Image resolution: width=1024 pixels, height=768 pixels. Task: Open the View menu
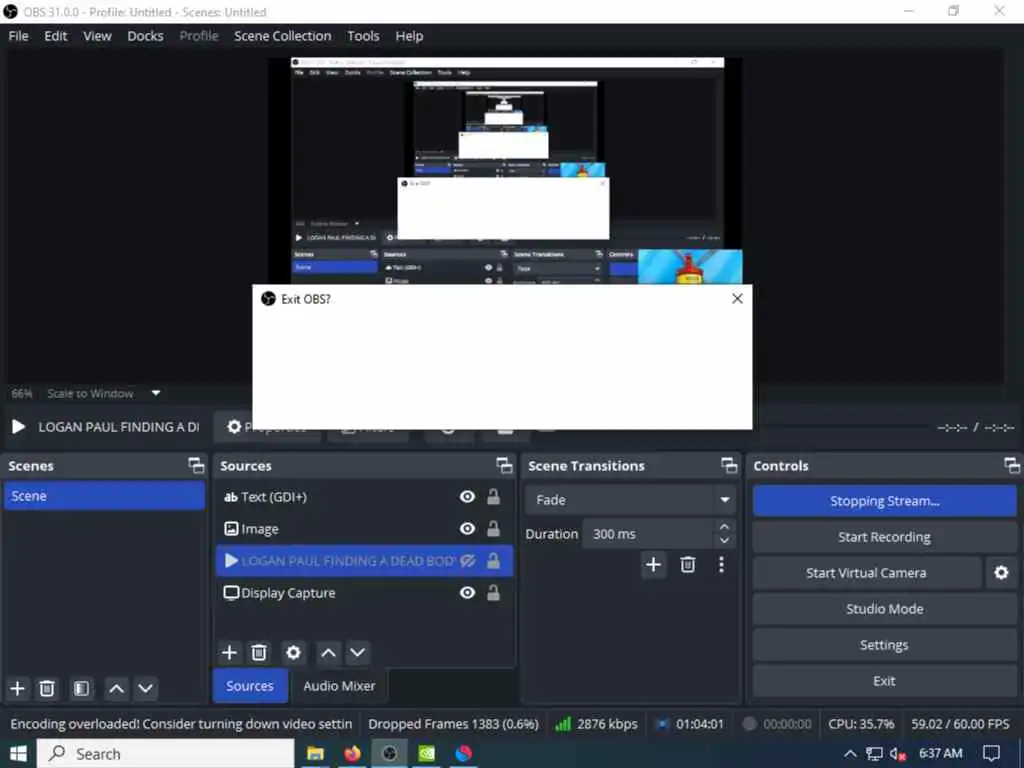(x=97, y=36)
